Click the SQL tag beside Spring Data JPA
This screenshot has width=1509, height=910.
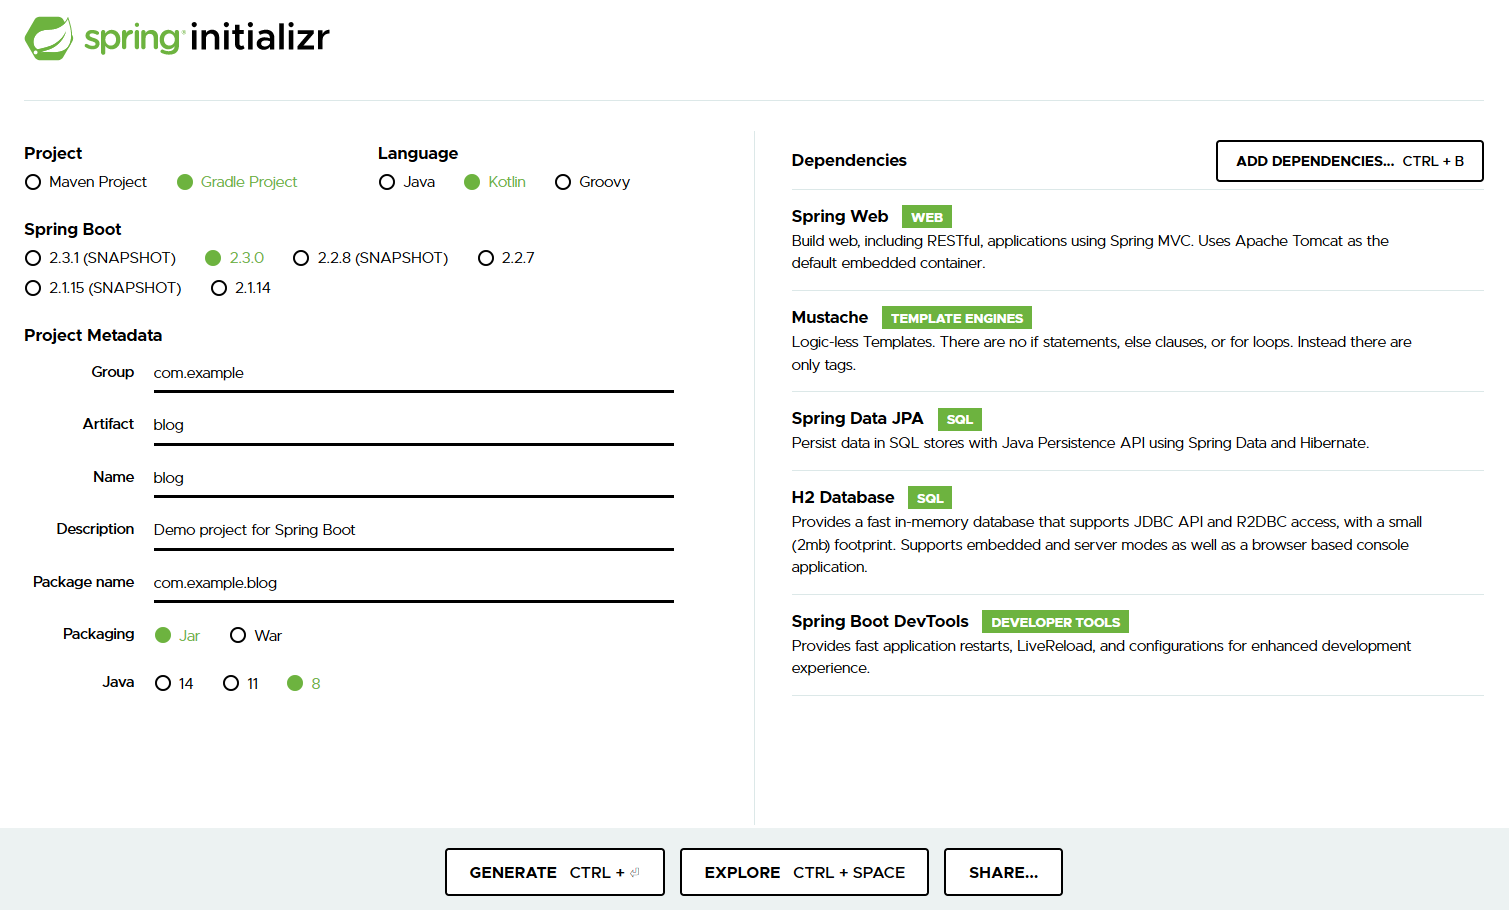coord(960,419)
